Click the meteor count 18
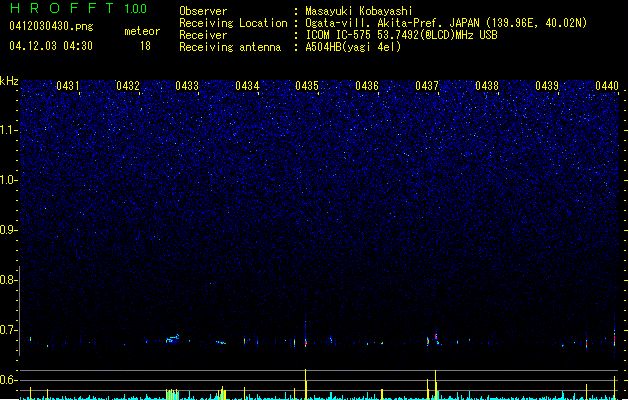The image size is (629, 400). [145, 46]
